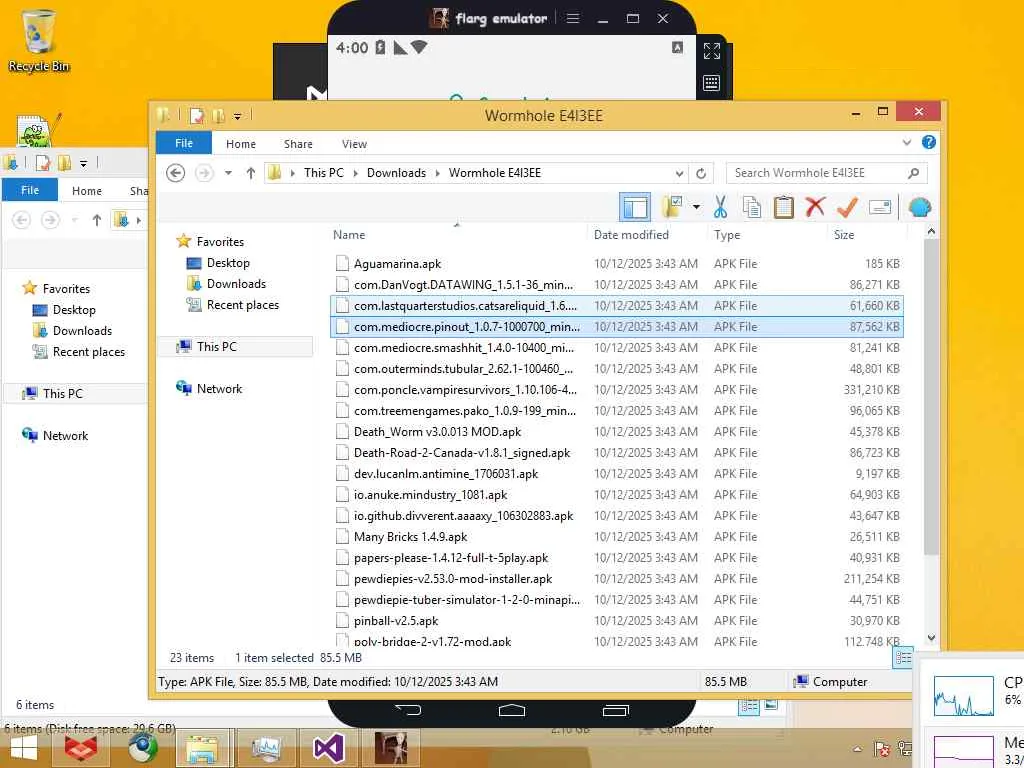Select com.poncle.vampiresurvivors apk file
1024x768 pixels.
tap(616, 389)
